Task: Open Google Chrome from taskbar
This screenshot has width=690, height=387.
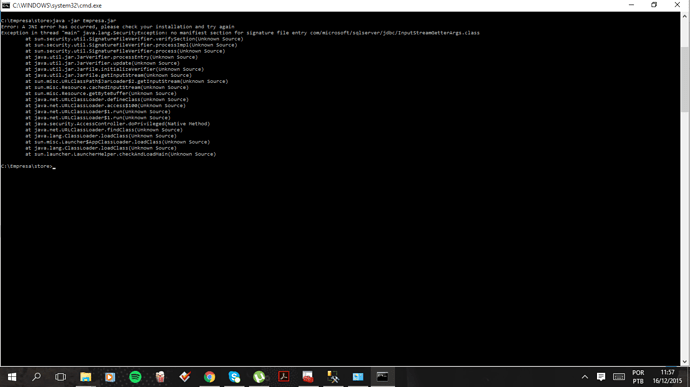Action: pos(209,377)
